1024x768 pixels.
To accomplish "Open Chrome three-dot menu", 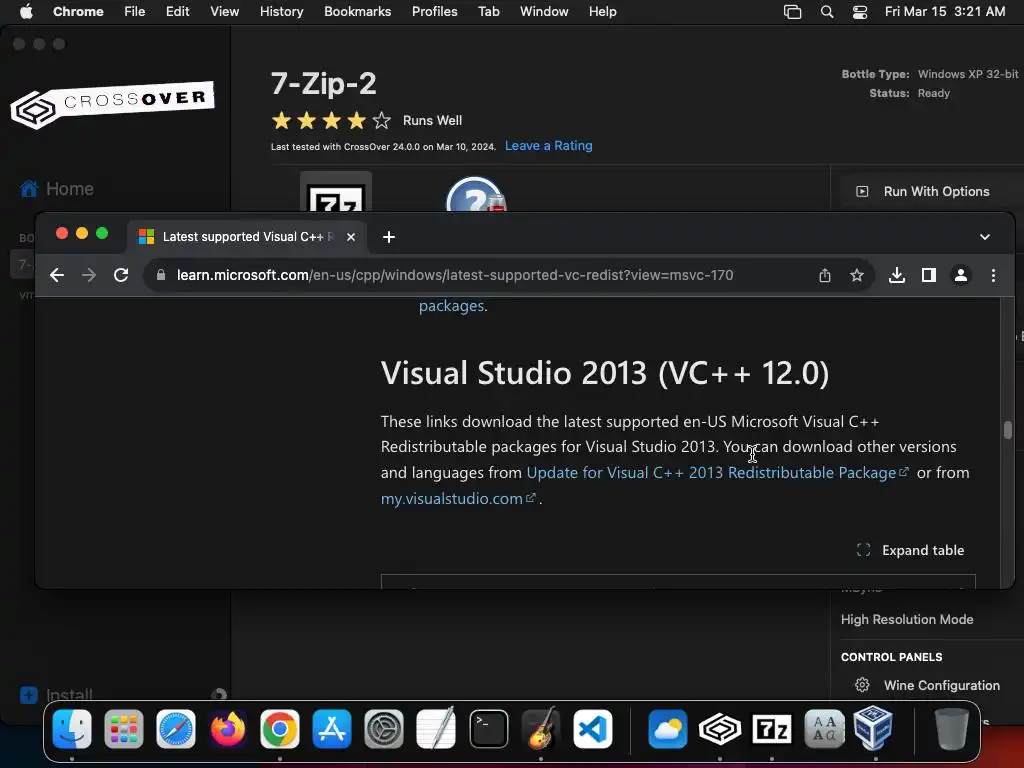I will (993, 275).
